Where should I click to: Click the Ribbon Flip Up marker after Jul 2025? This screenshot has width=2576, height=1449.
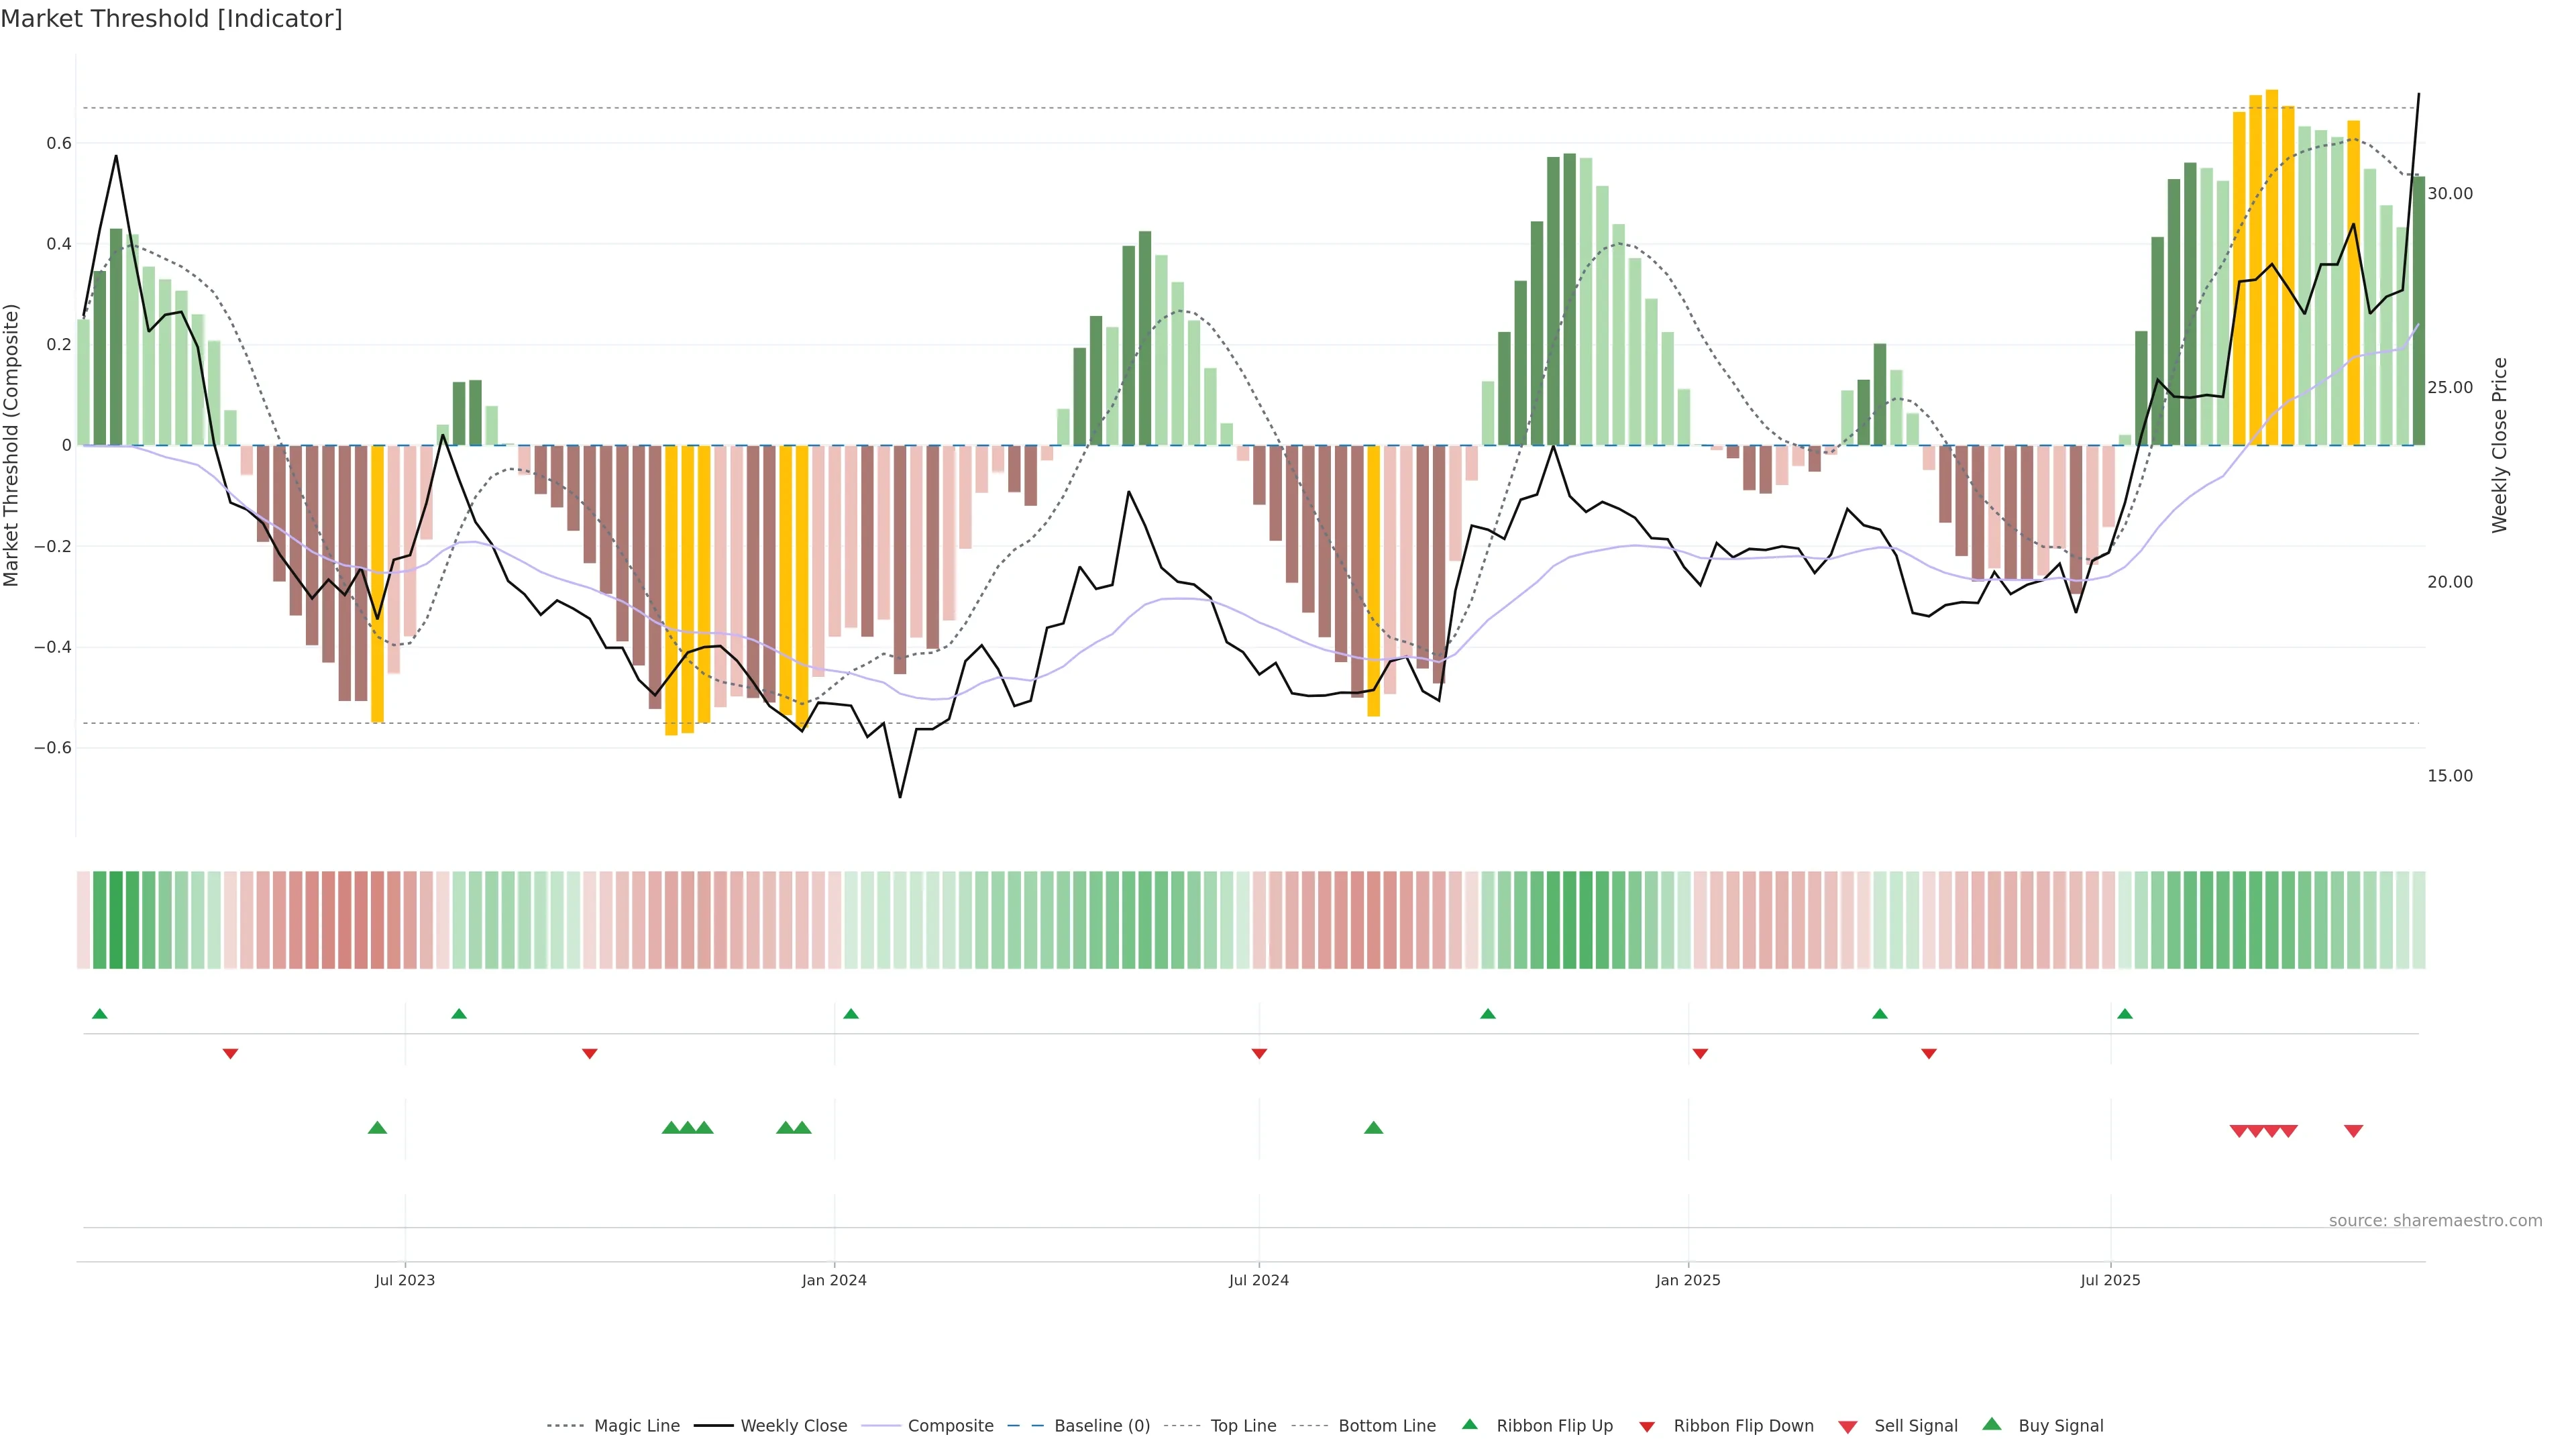pyautogui.click(x=2125, y=1014)
